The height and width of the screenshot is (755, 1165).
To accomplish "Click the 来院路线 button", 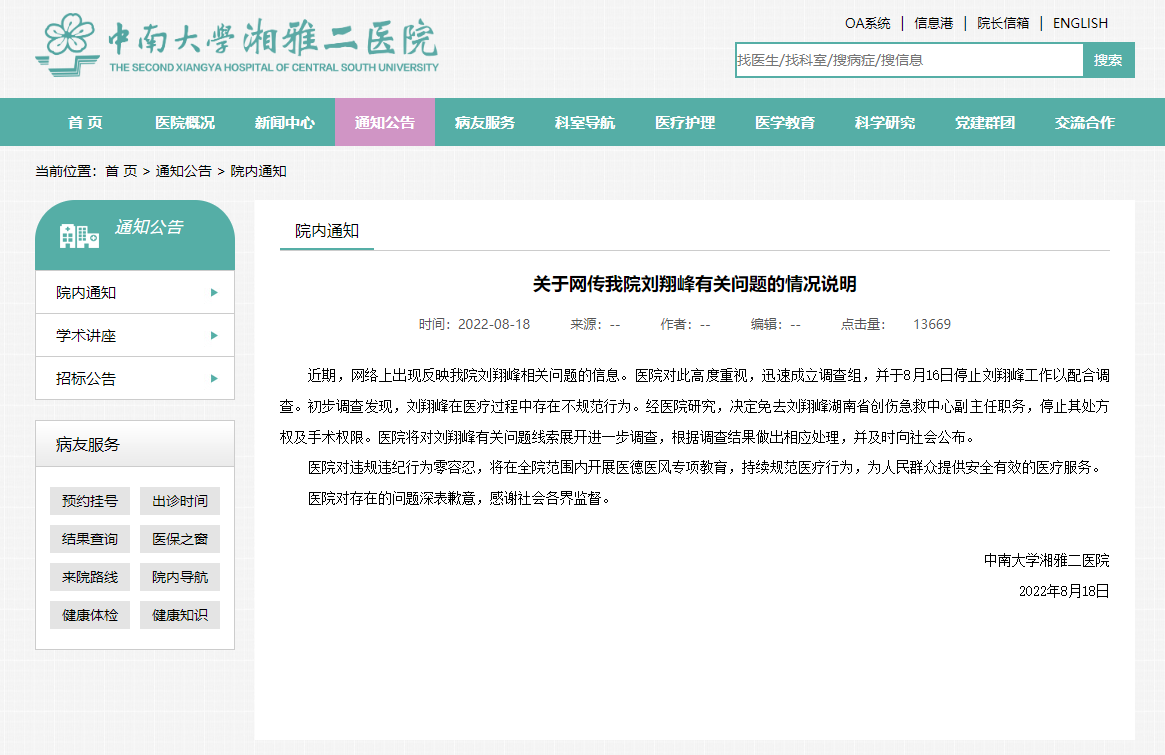I will [90, 577].
